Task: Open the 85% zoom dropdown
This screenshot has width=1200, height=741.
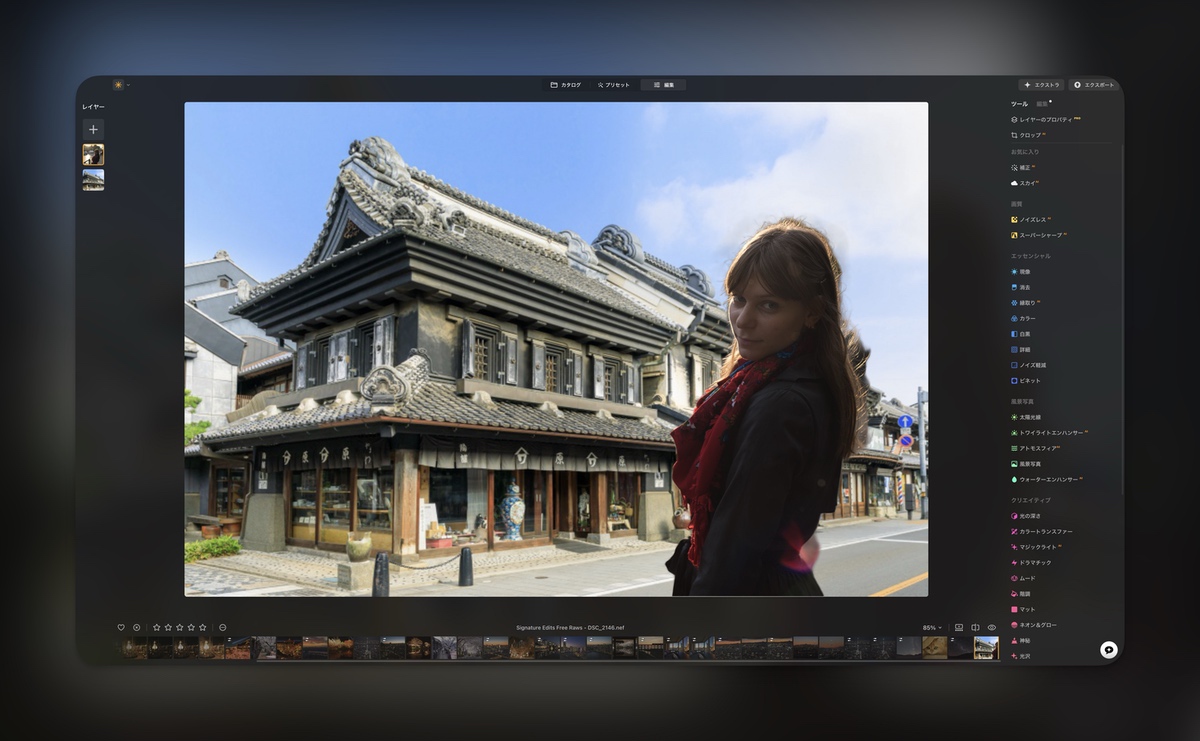Action: coord(932,628)
